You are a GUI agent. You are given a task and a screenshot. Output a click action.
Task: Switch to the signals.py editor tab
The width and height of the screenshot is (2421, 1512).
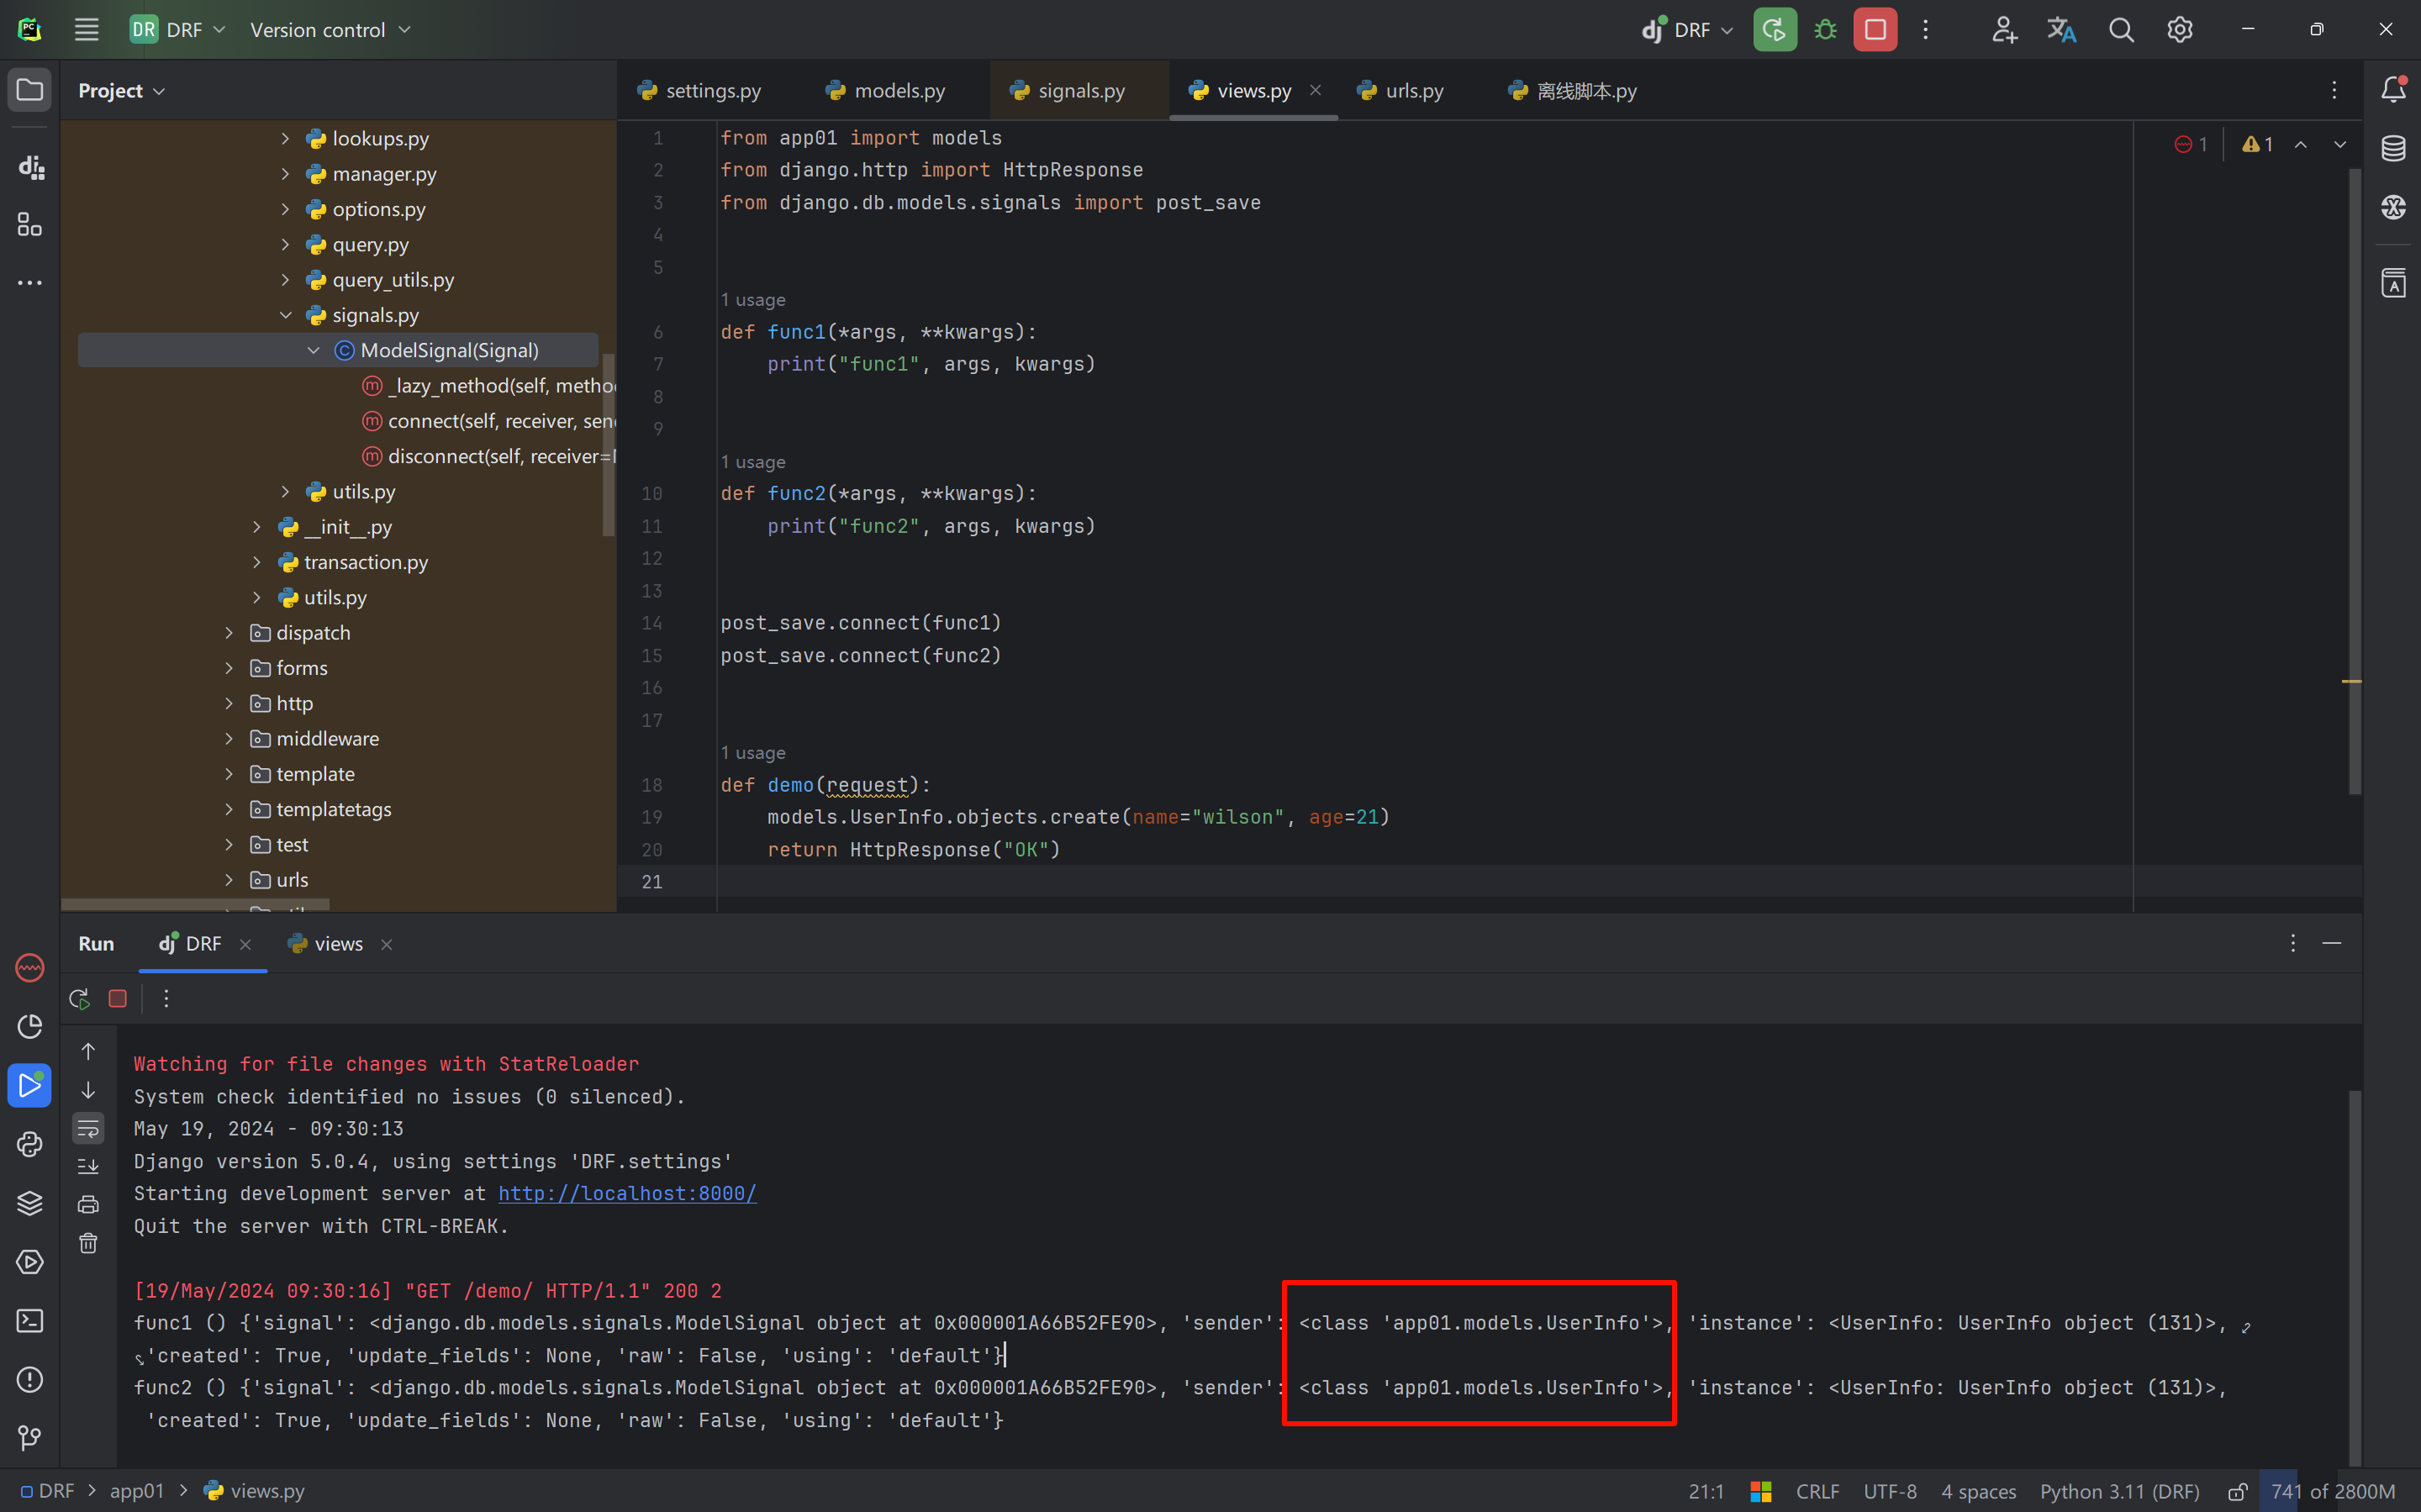1079,91
